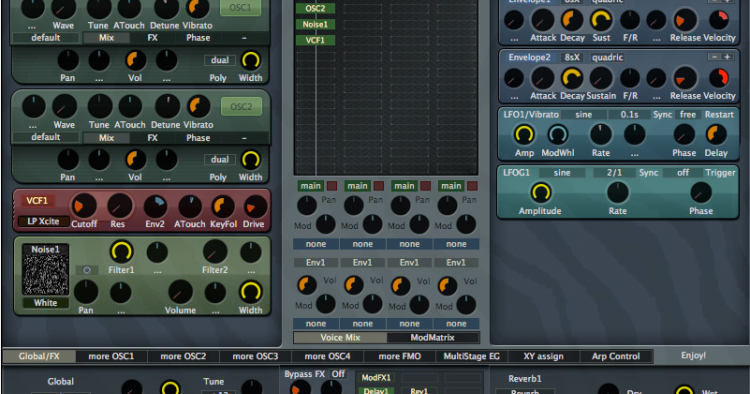
Task: Open the more OSC2 tab
Action: pyautogui.click(x=183, y=356)
